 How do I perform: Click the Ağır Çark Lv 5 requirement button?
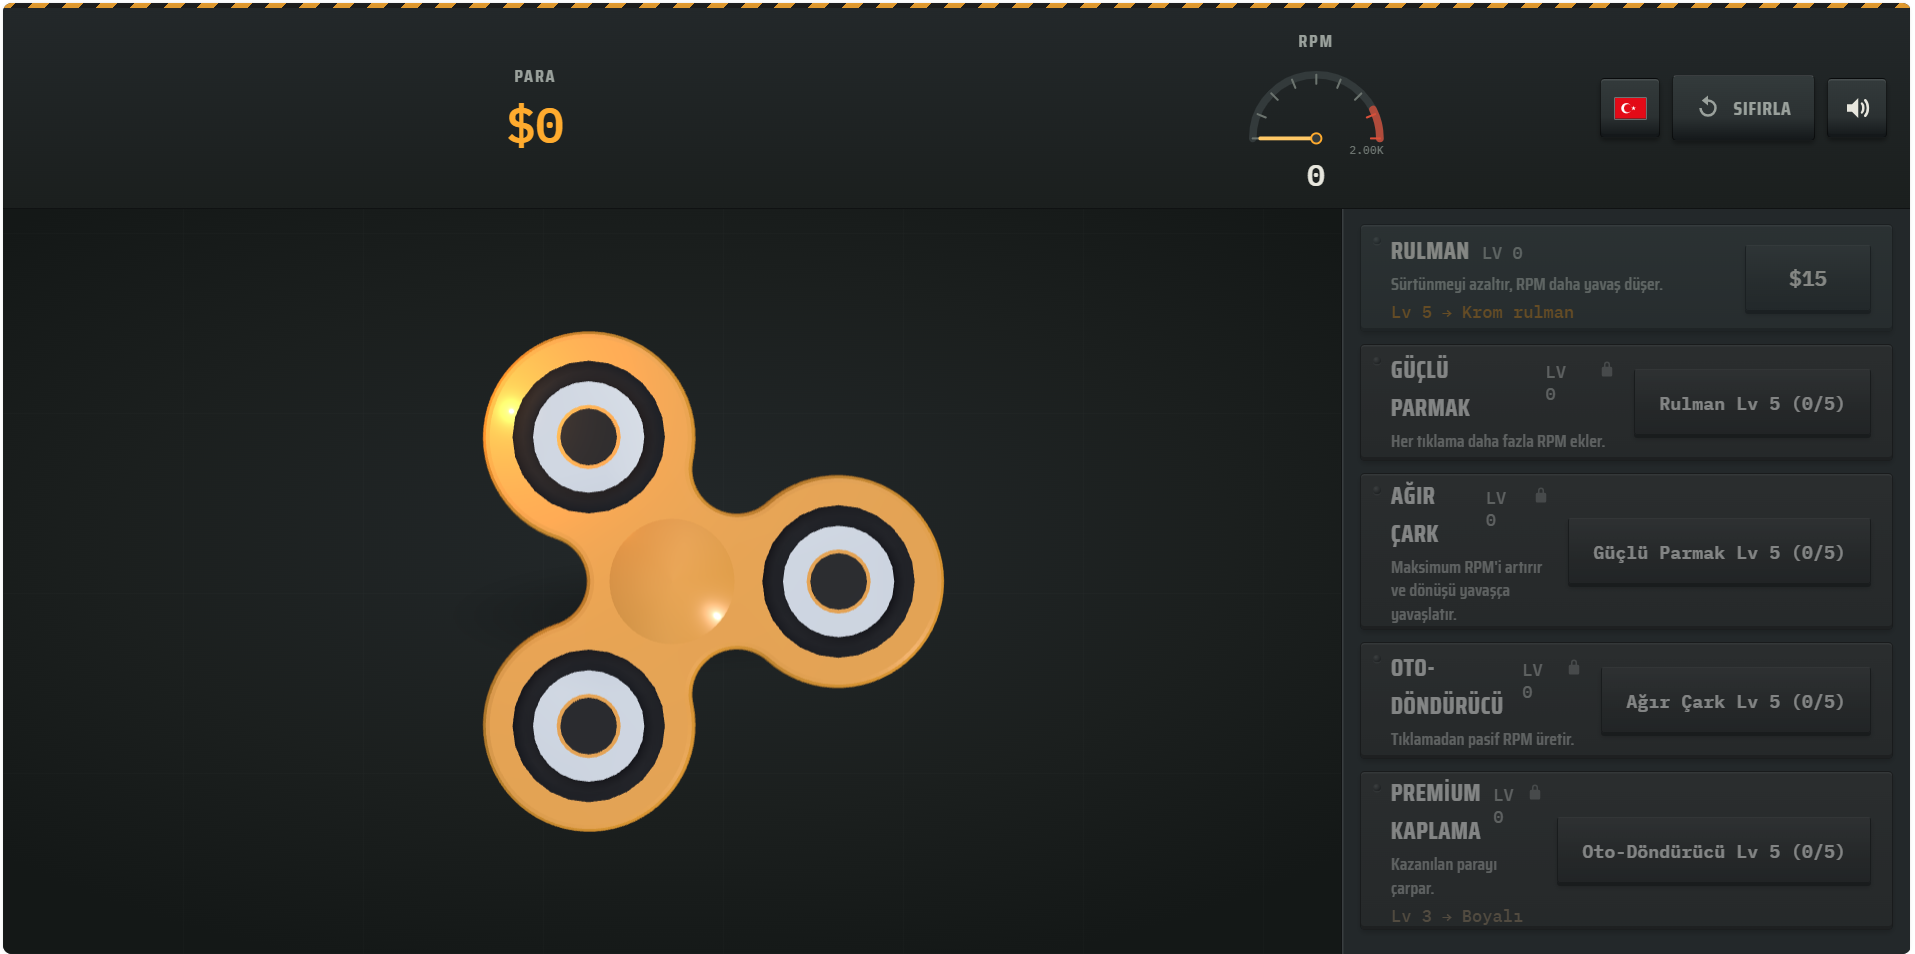1735,702
